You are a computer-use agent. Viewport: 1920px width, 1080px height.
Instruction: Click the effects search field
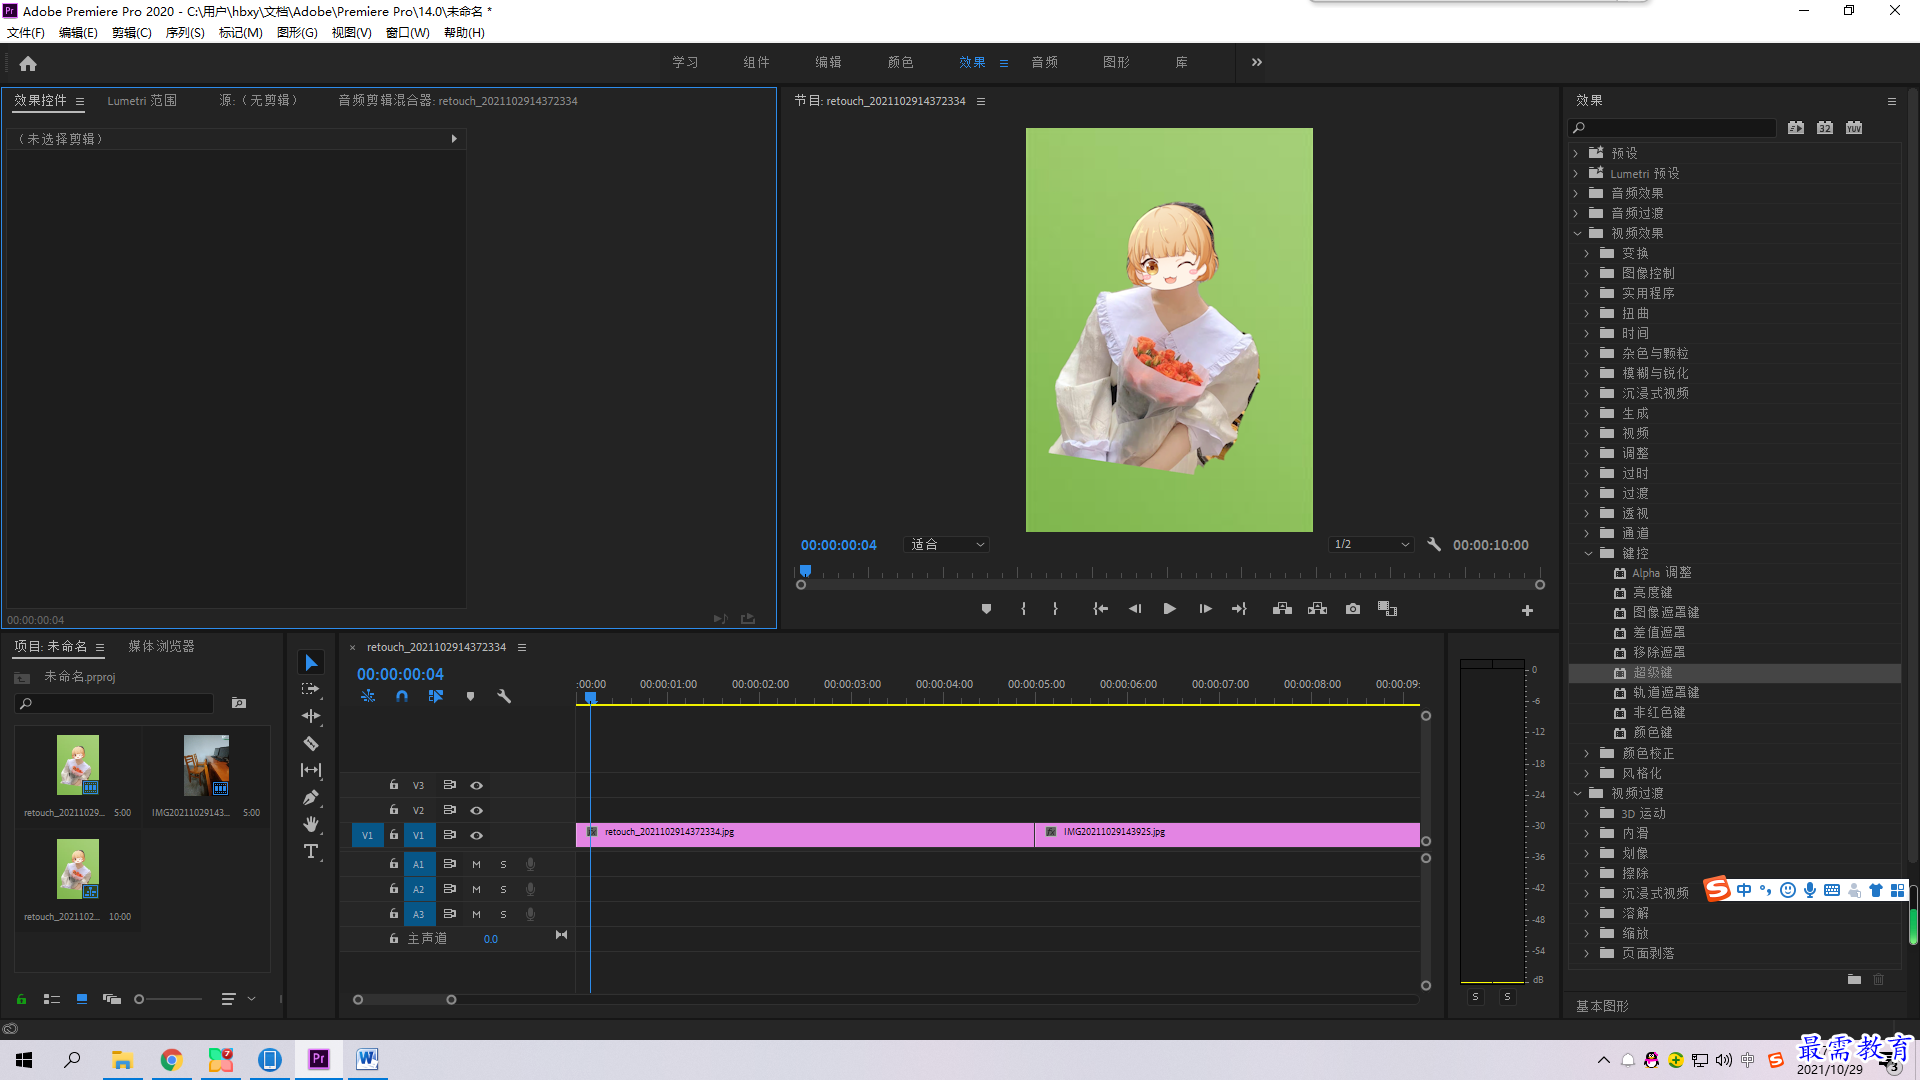(x=1674, y=128)
